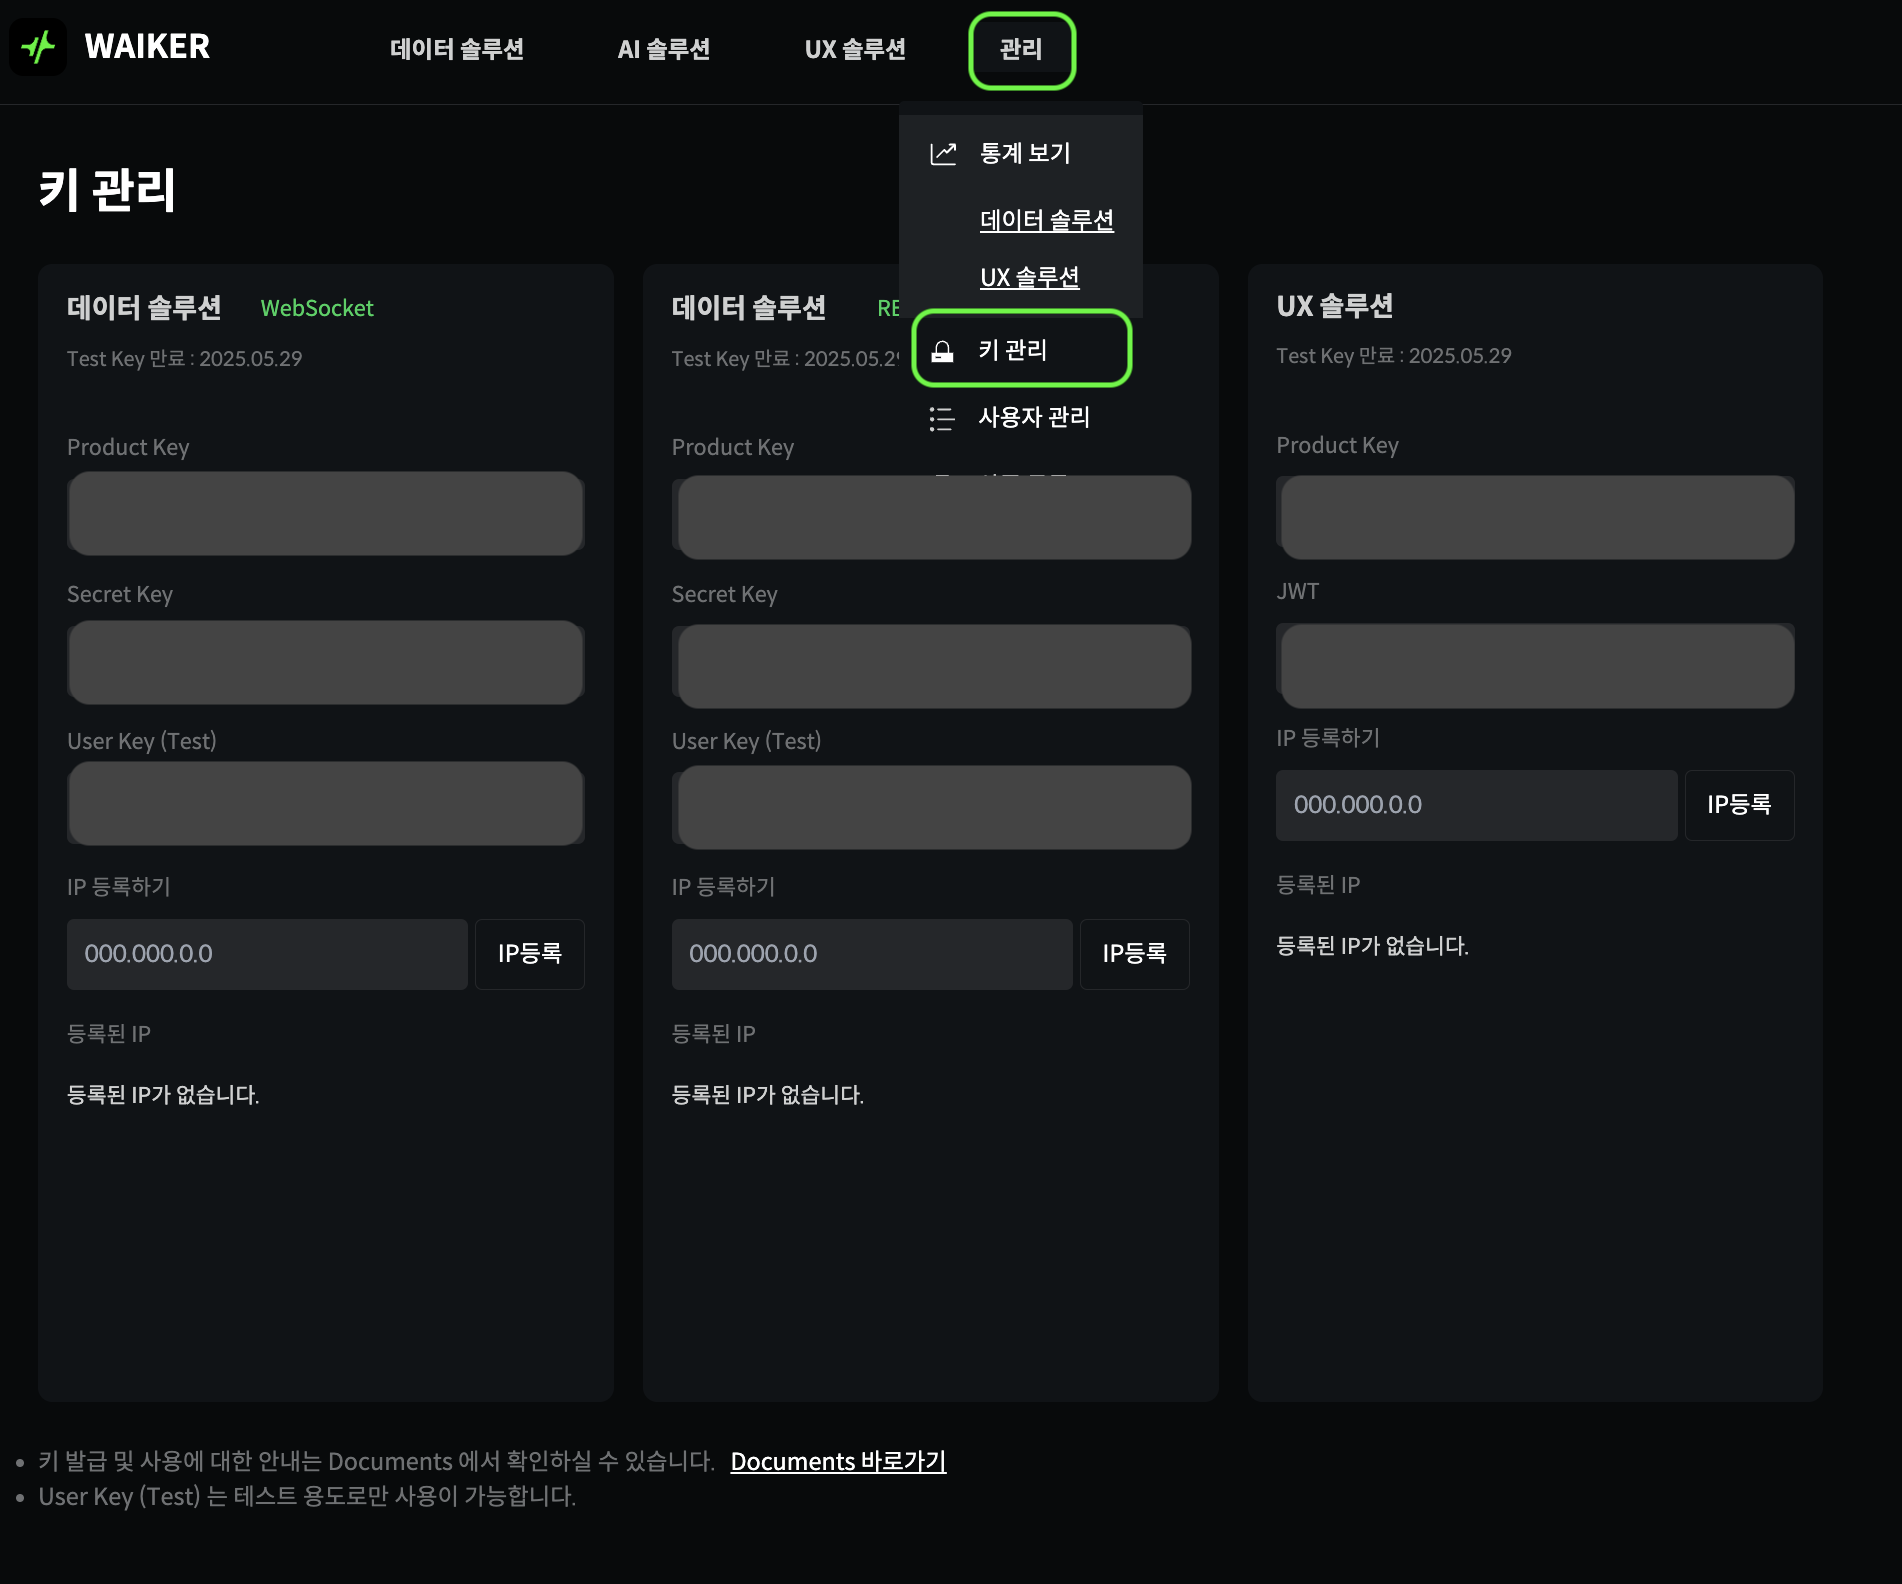Click IP등록 button in UX 솔루션 card
This screenshot has height=1584, width=1902.
(x=1739, y=805)
